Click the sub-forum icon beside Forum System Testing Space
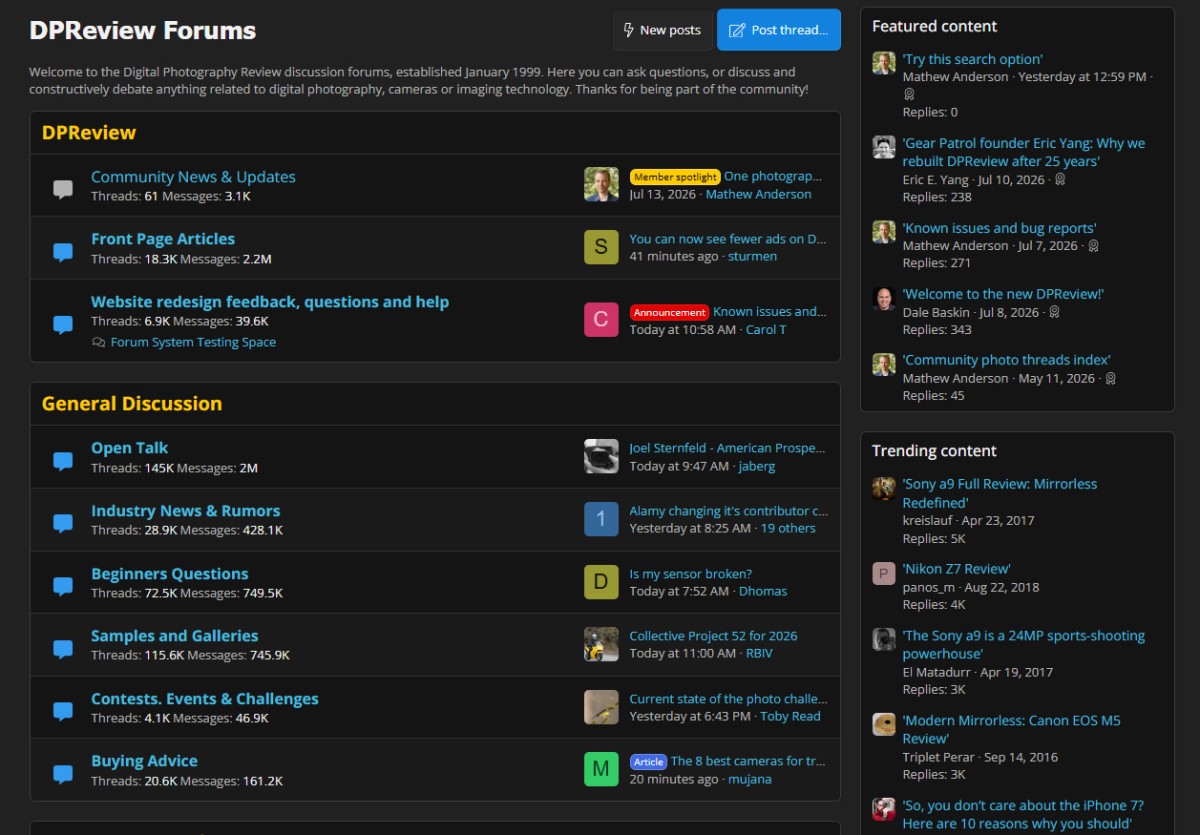Screen dimensions: 1200x835 pyautogui.click(x=98, y=342)
